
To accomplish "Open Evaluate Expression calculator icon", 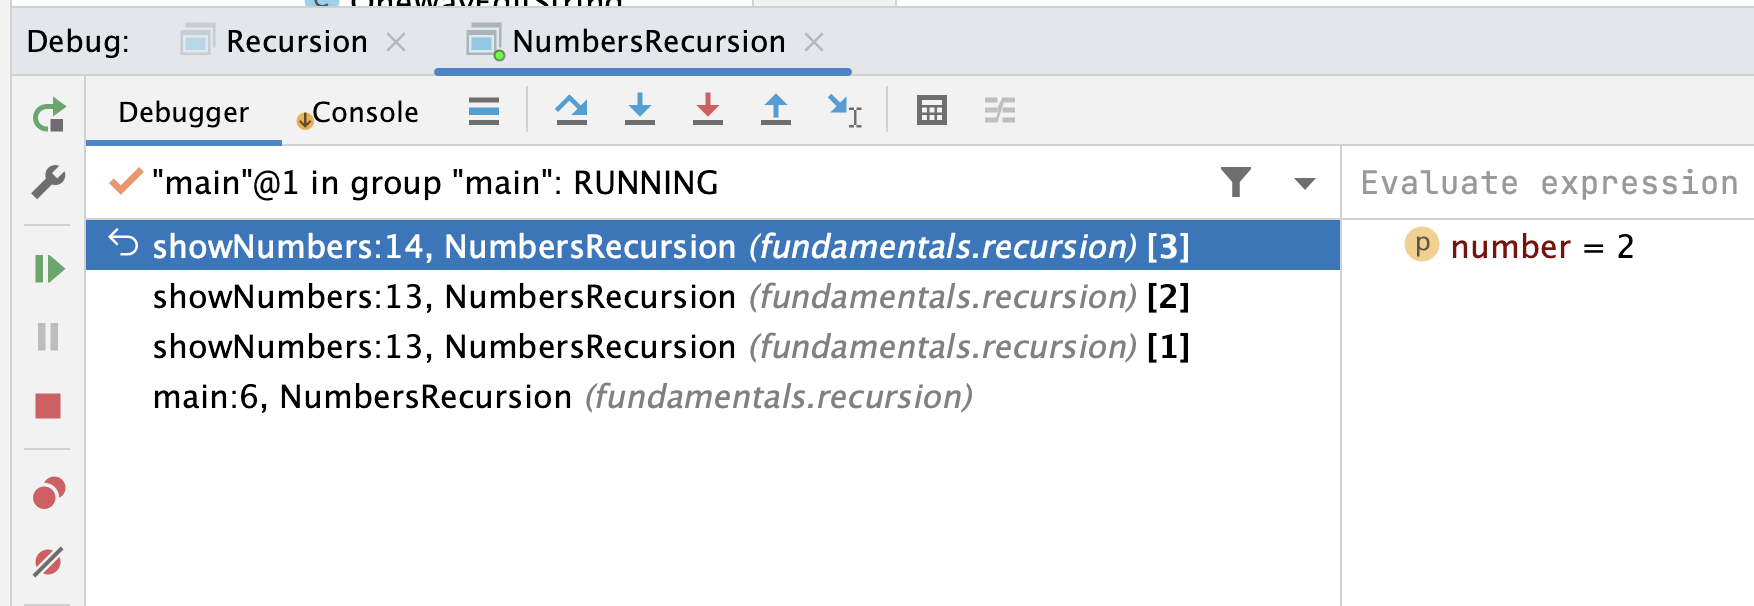I will coord(932,110).
